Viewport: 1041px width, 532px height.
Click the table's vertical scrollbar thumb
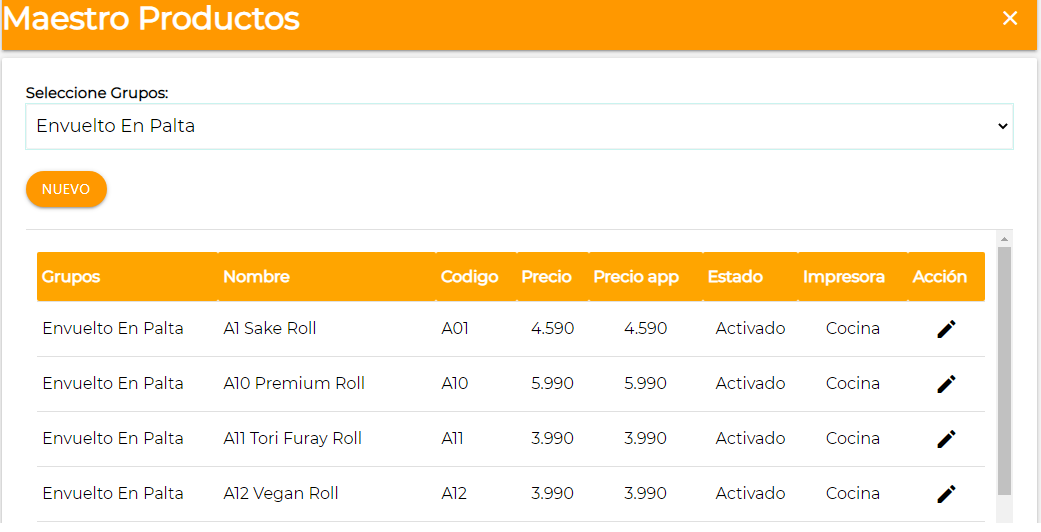tap(1005, 370)
